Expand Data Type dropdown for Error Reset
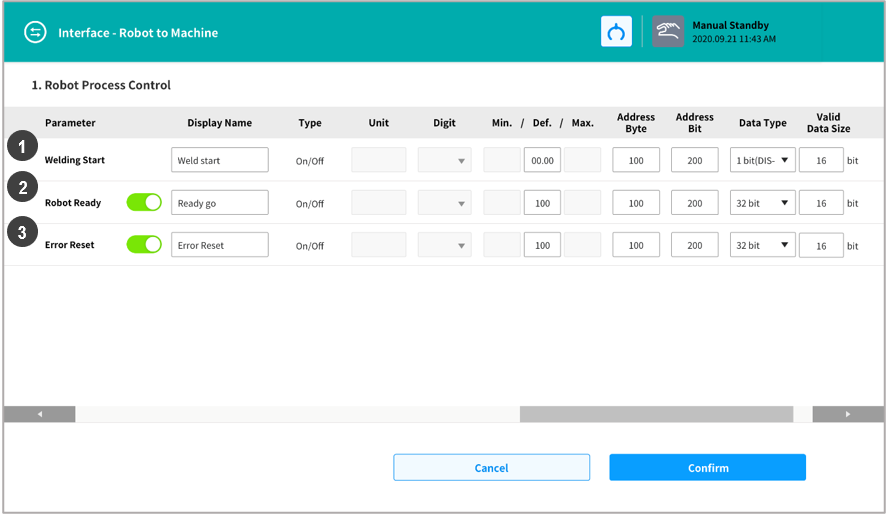 pyautogui.click(x=762, y=245)
